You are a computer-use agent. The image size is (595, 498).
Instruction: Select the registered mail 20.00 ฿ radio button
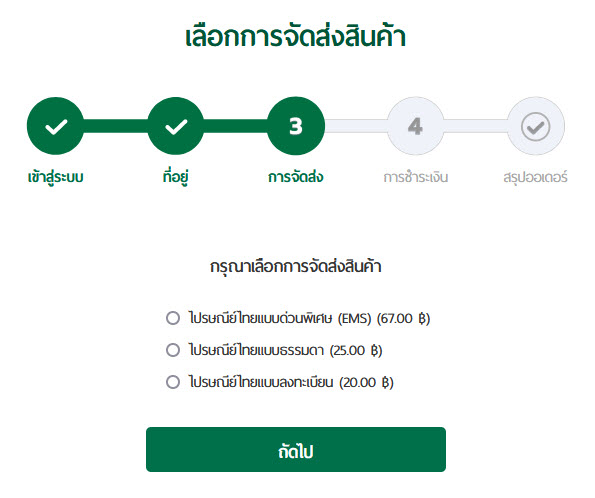pyautogui.click(x=173, y=382)
